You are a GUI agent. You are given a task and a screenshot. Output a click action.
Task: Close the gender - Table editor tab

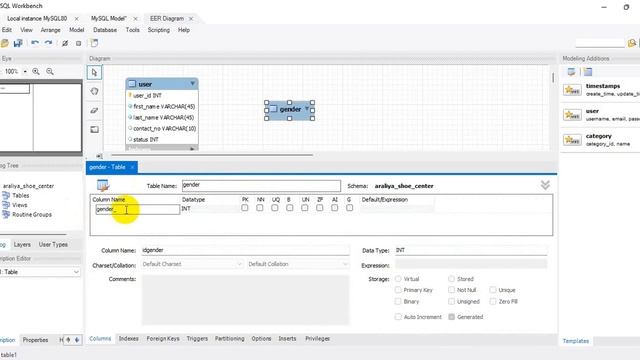click(x=132, y=167)
